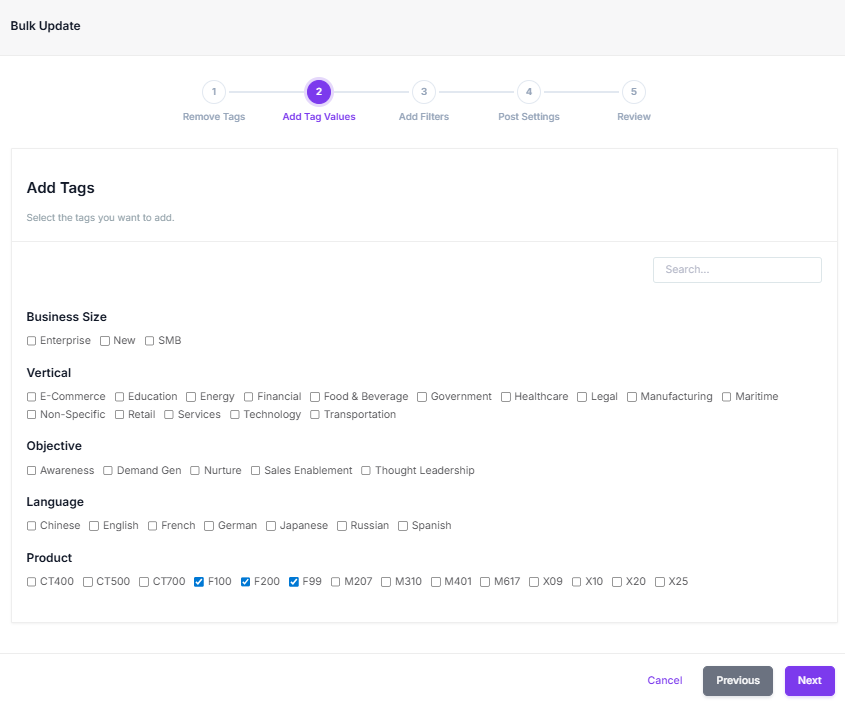Viewport: 845px width, 704px height.
Task: Select the English language tag
Action: [x=94, y=526]
